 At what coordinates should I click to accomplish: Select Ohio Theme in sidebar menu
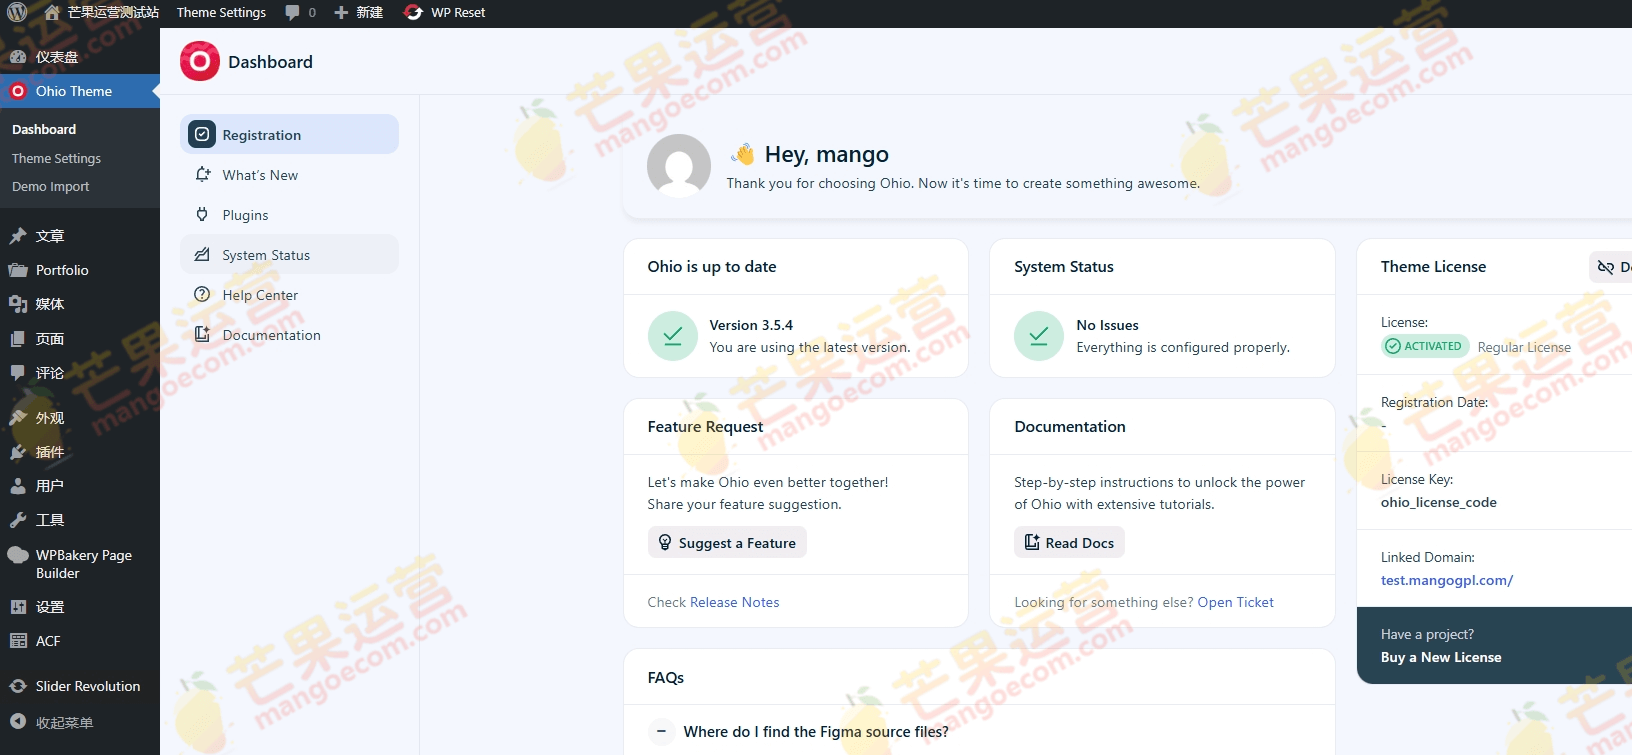80,91
